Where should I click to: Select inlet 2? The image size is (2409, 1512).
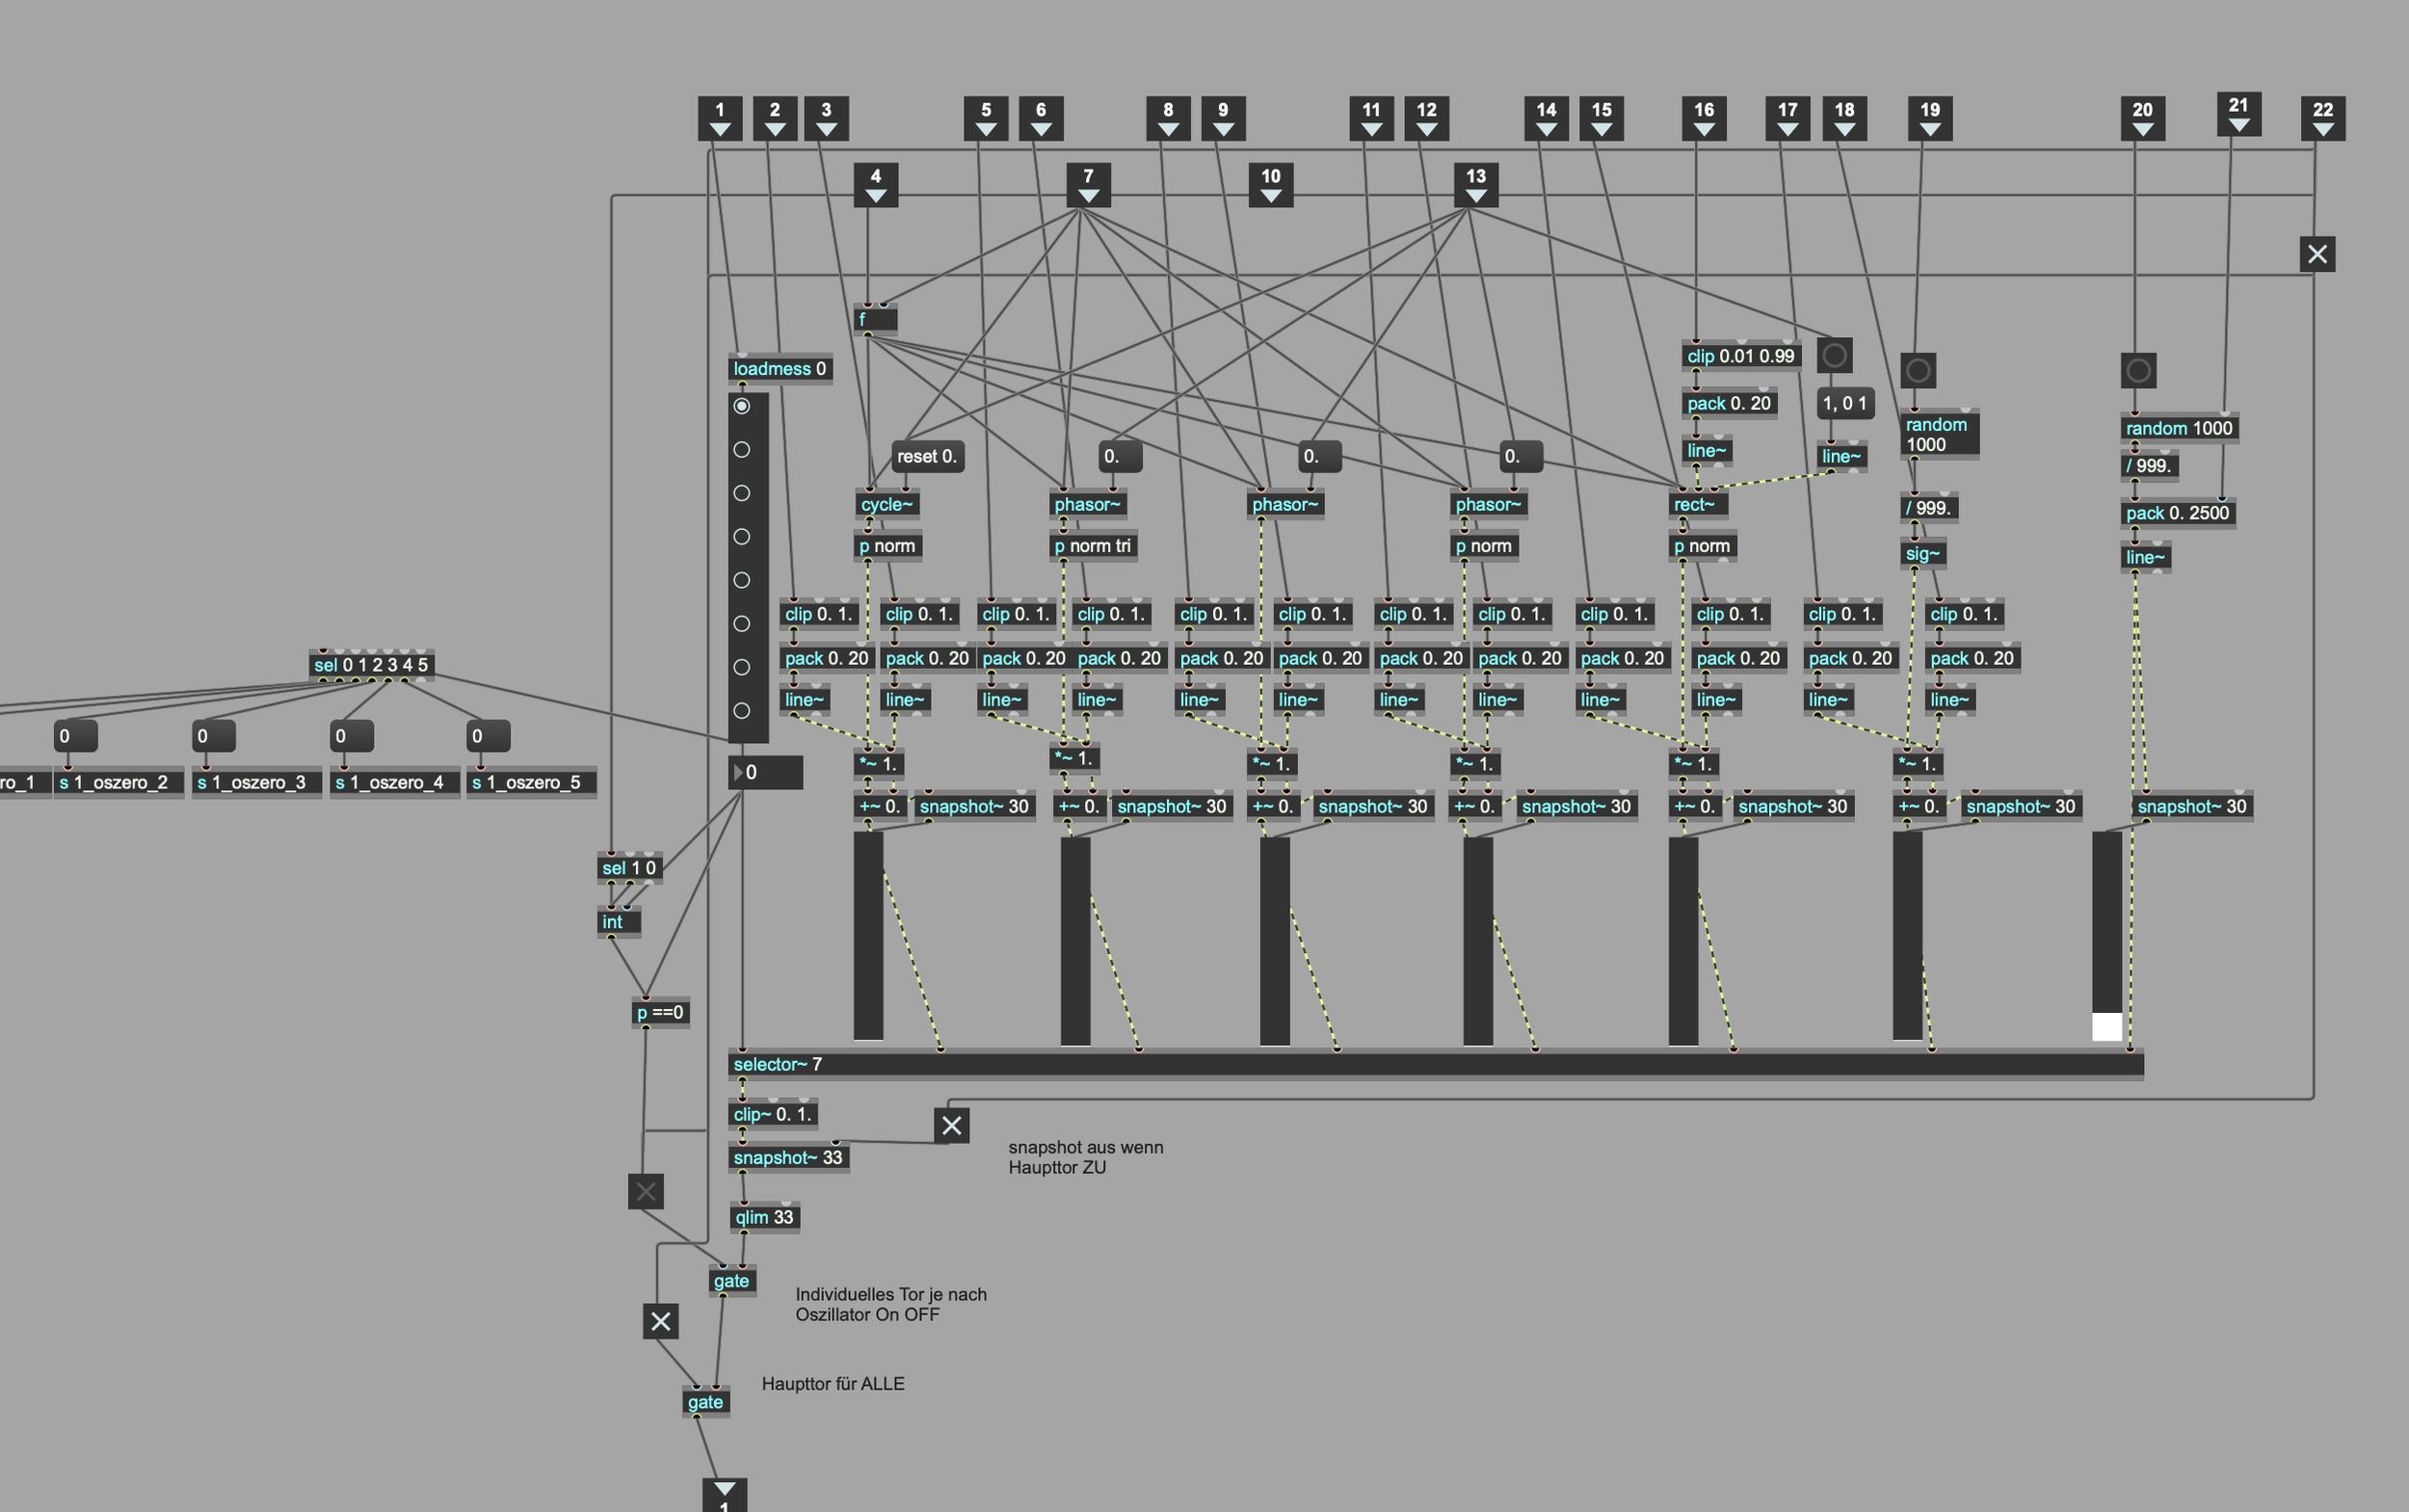pos(774,118)
